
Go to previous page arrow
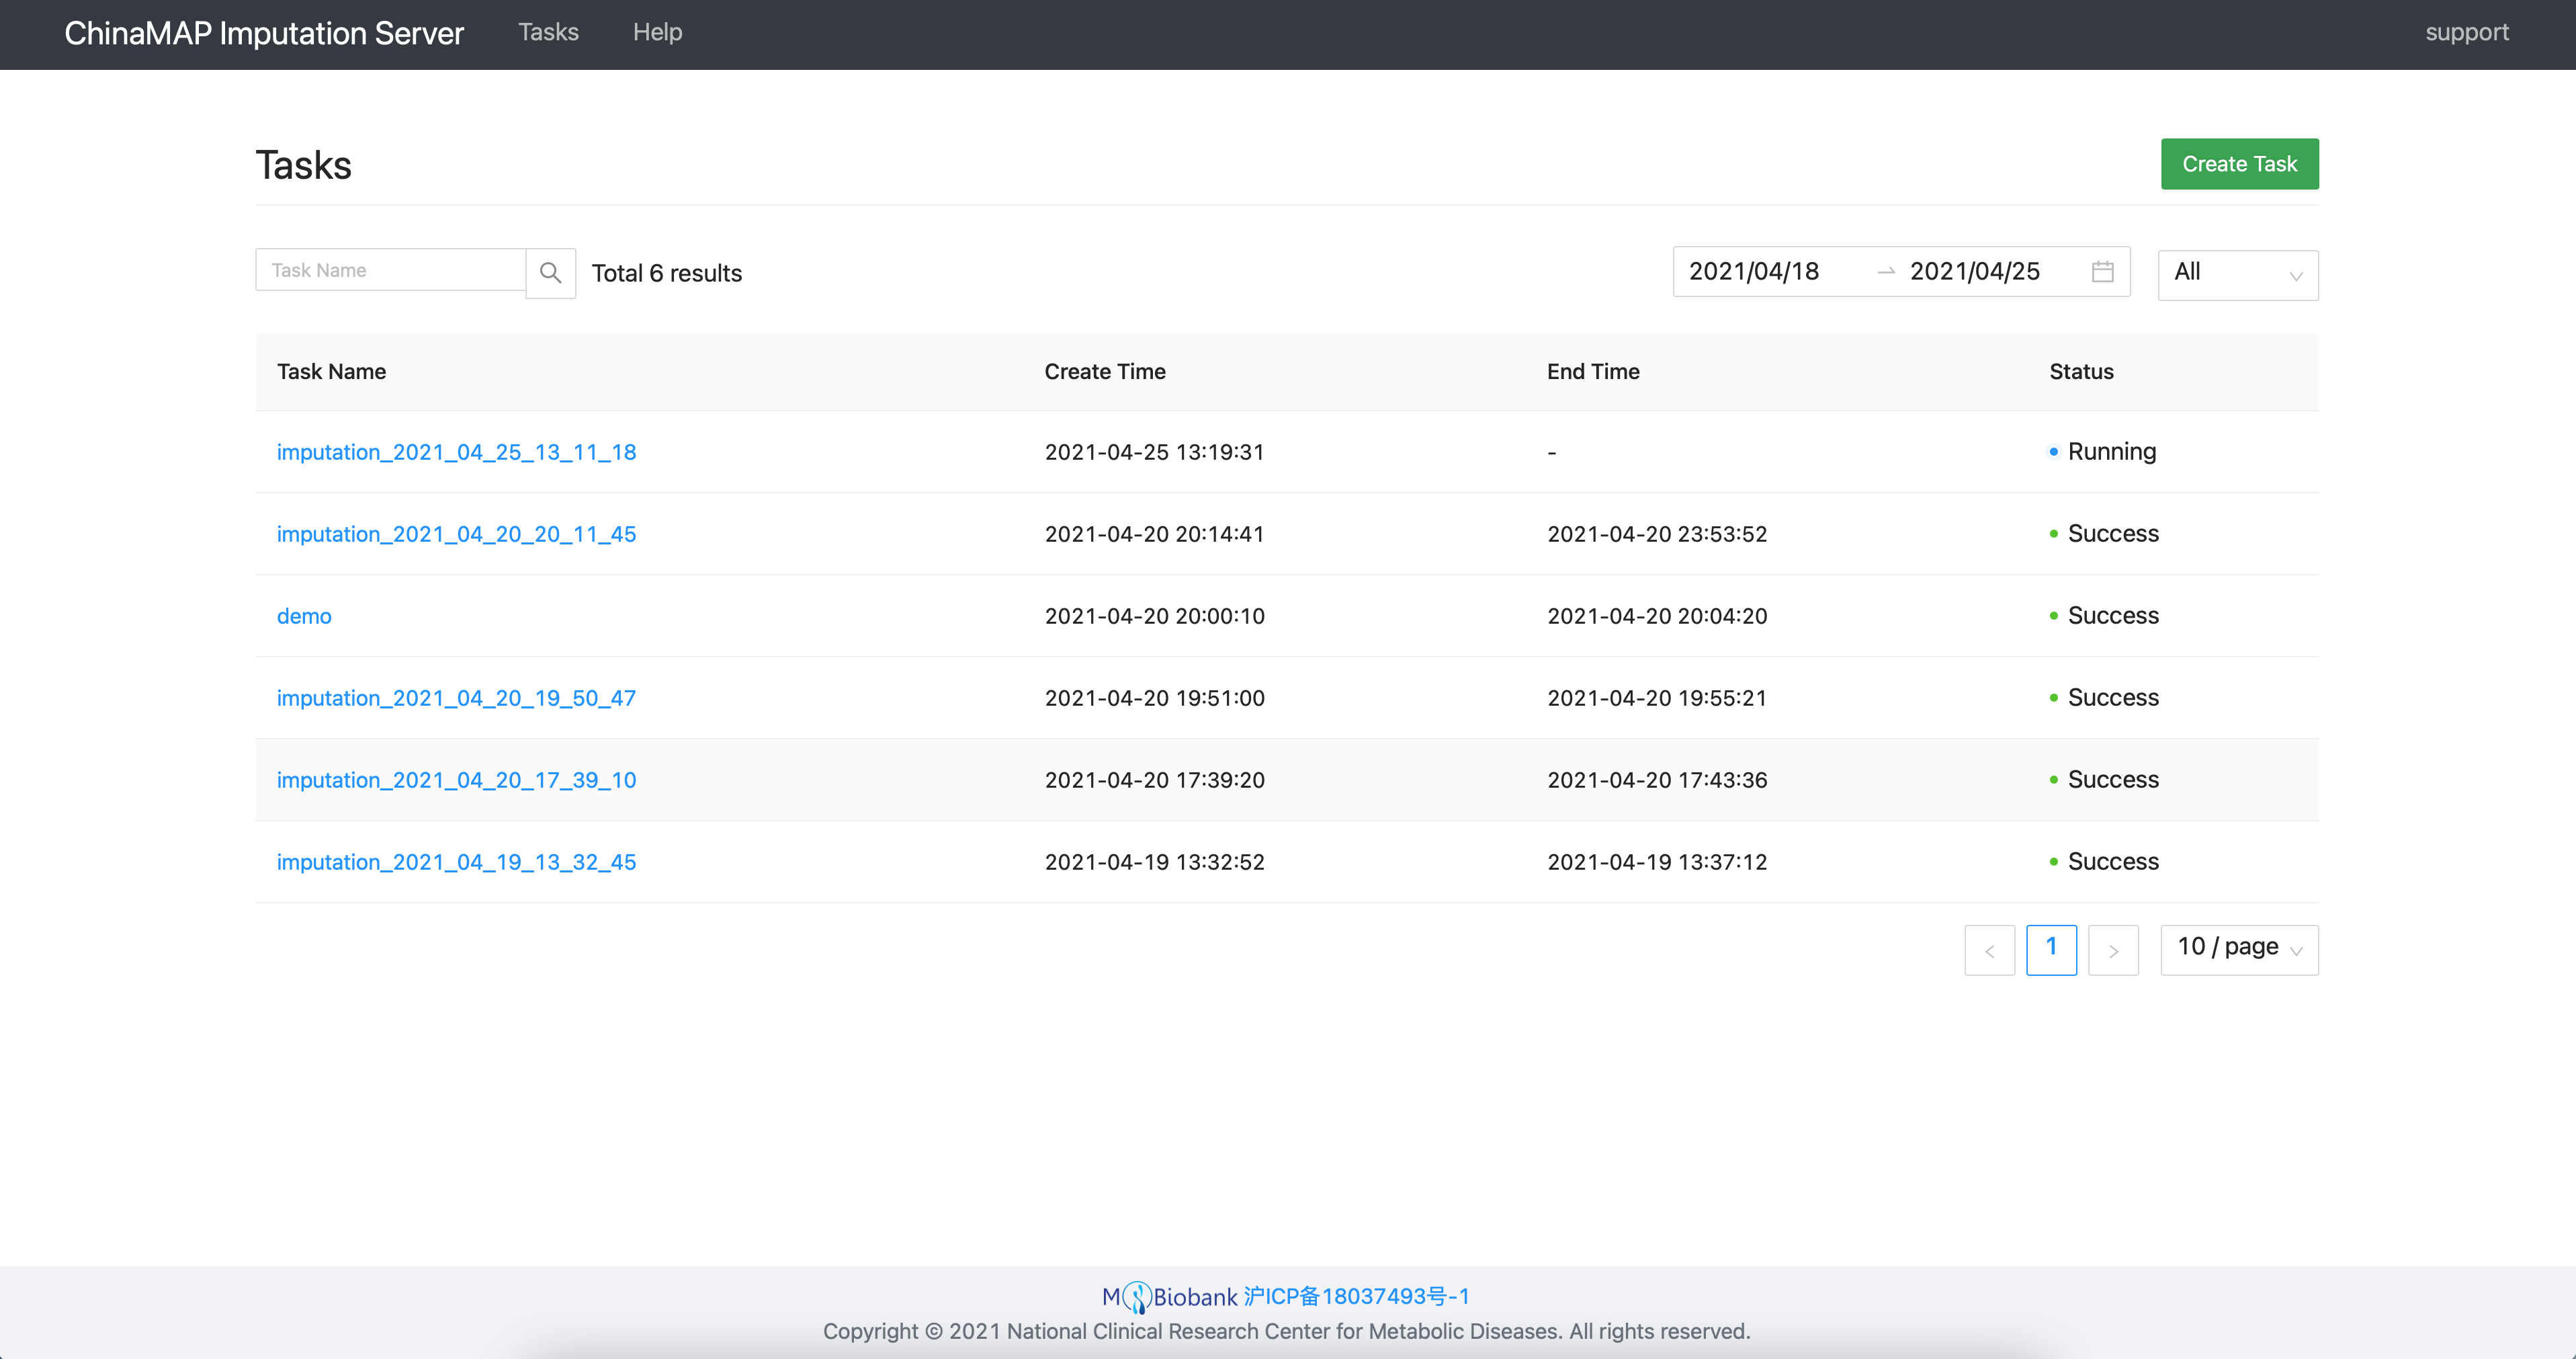point(1989,950)
